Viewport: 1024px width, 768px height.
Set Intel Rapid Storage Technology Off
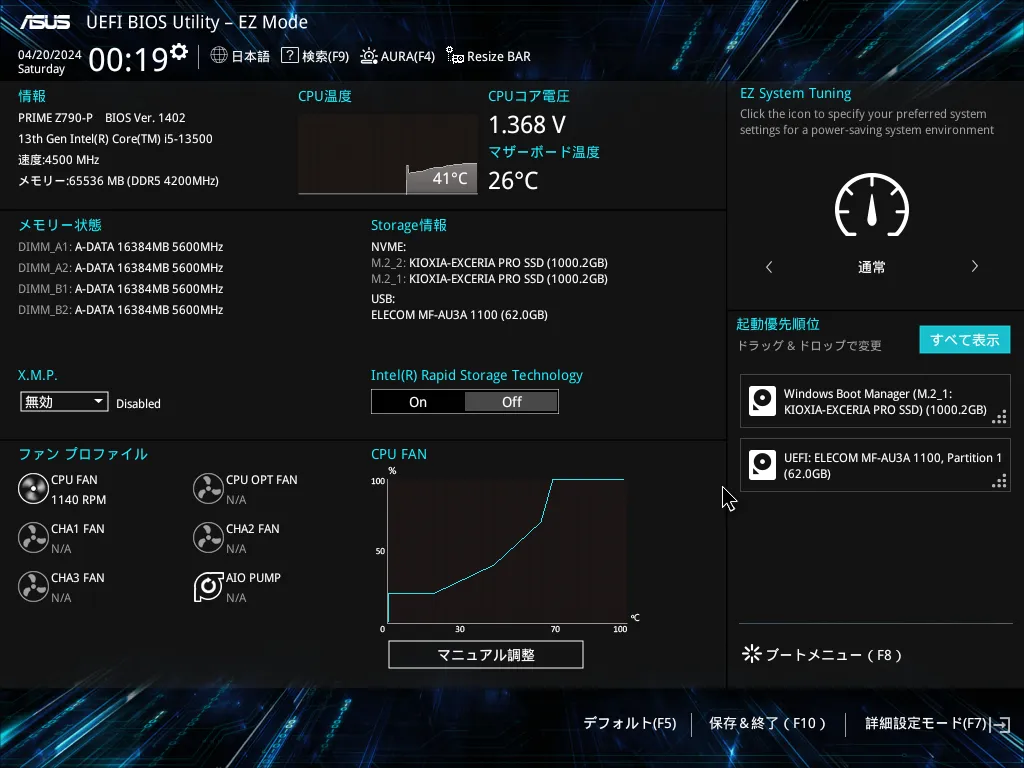point(511,402)
